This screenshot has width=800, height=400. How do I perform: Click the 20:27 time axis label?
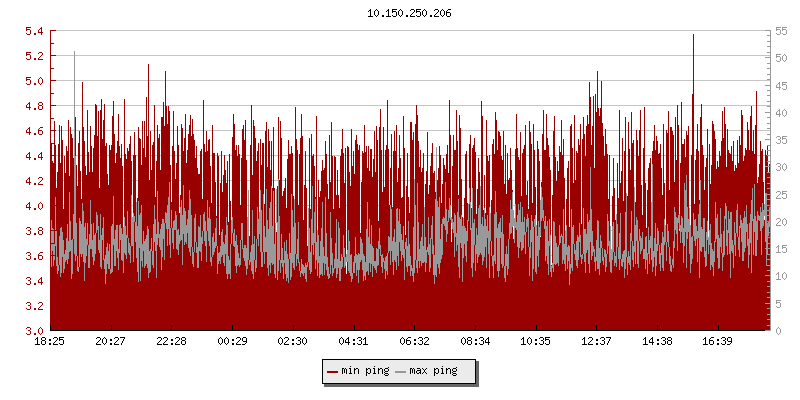point(110,342)
